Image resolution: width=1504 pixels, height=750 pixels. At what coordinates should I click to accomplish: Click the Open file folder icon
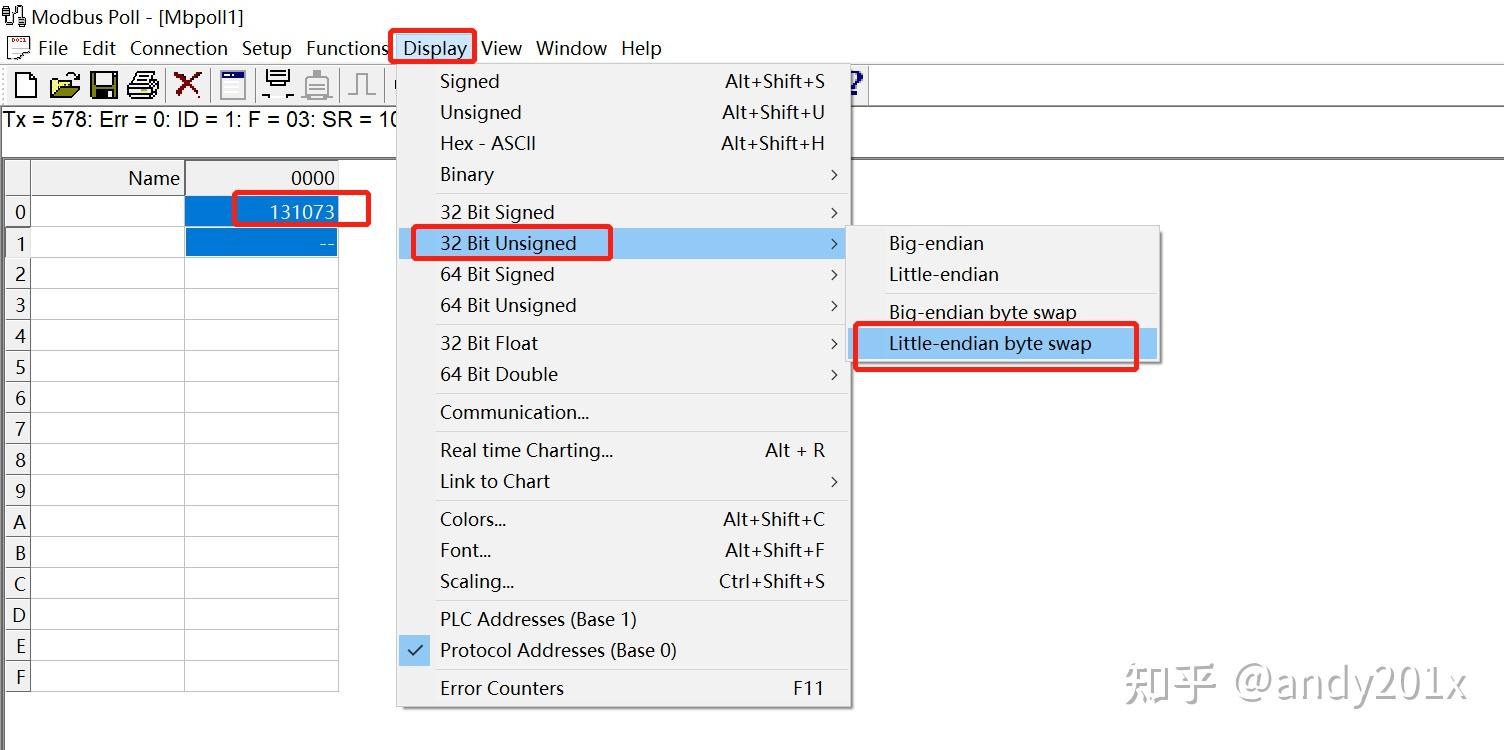pyautogui.click(x=65, y=85)
